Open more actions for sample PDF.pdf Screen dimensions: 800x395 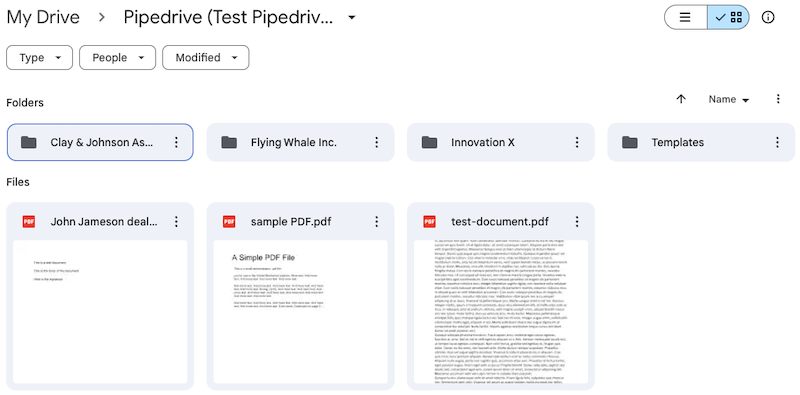[377, 221]
